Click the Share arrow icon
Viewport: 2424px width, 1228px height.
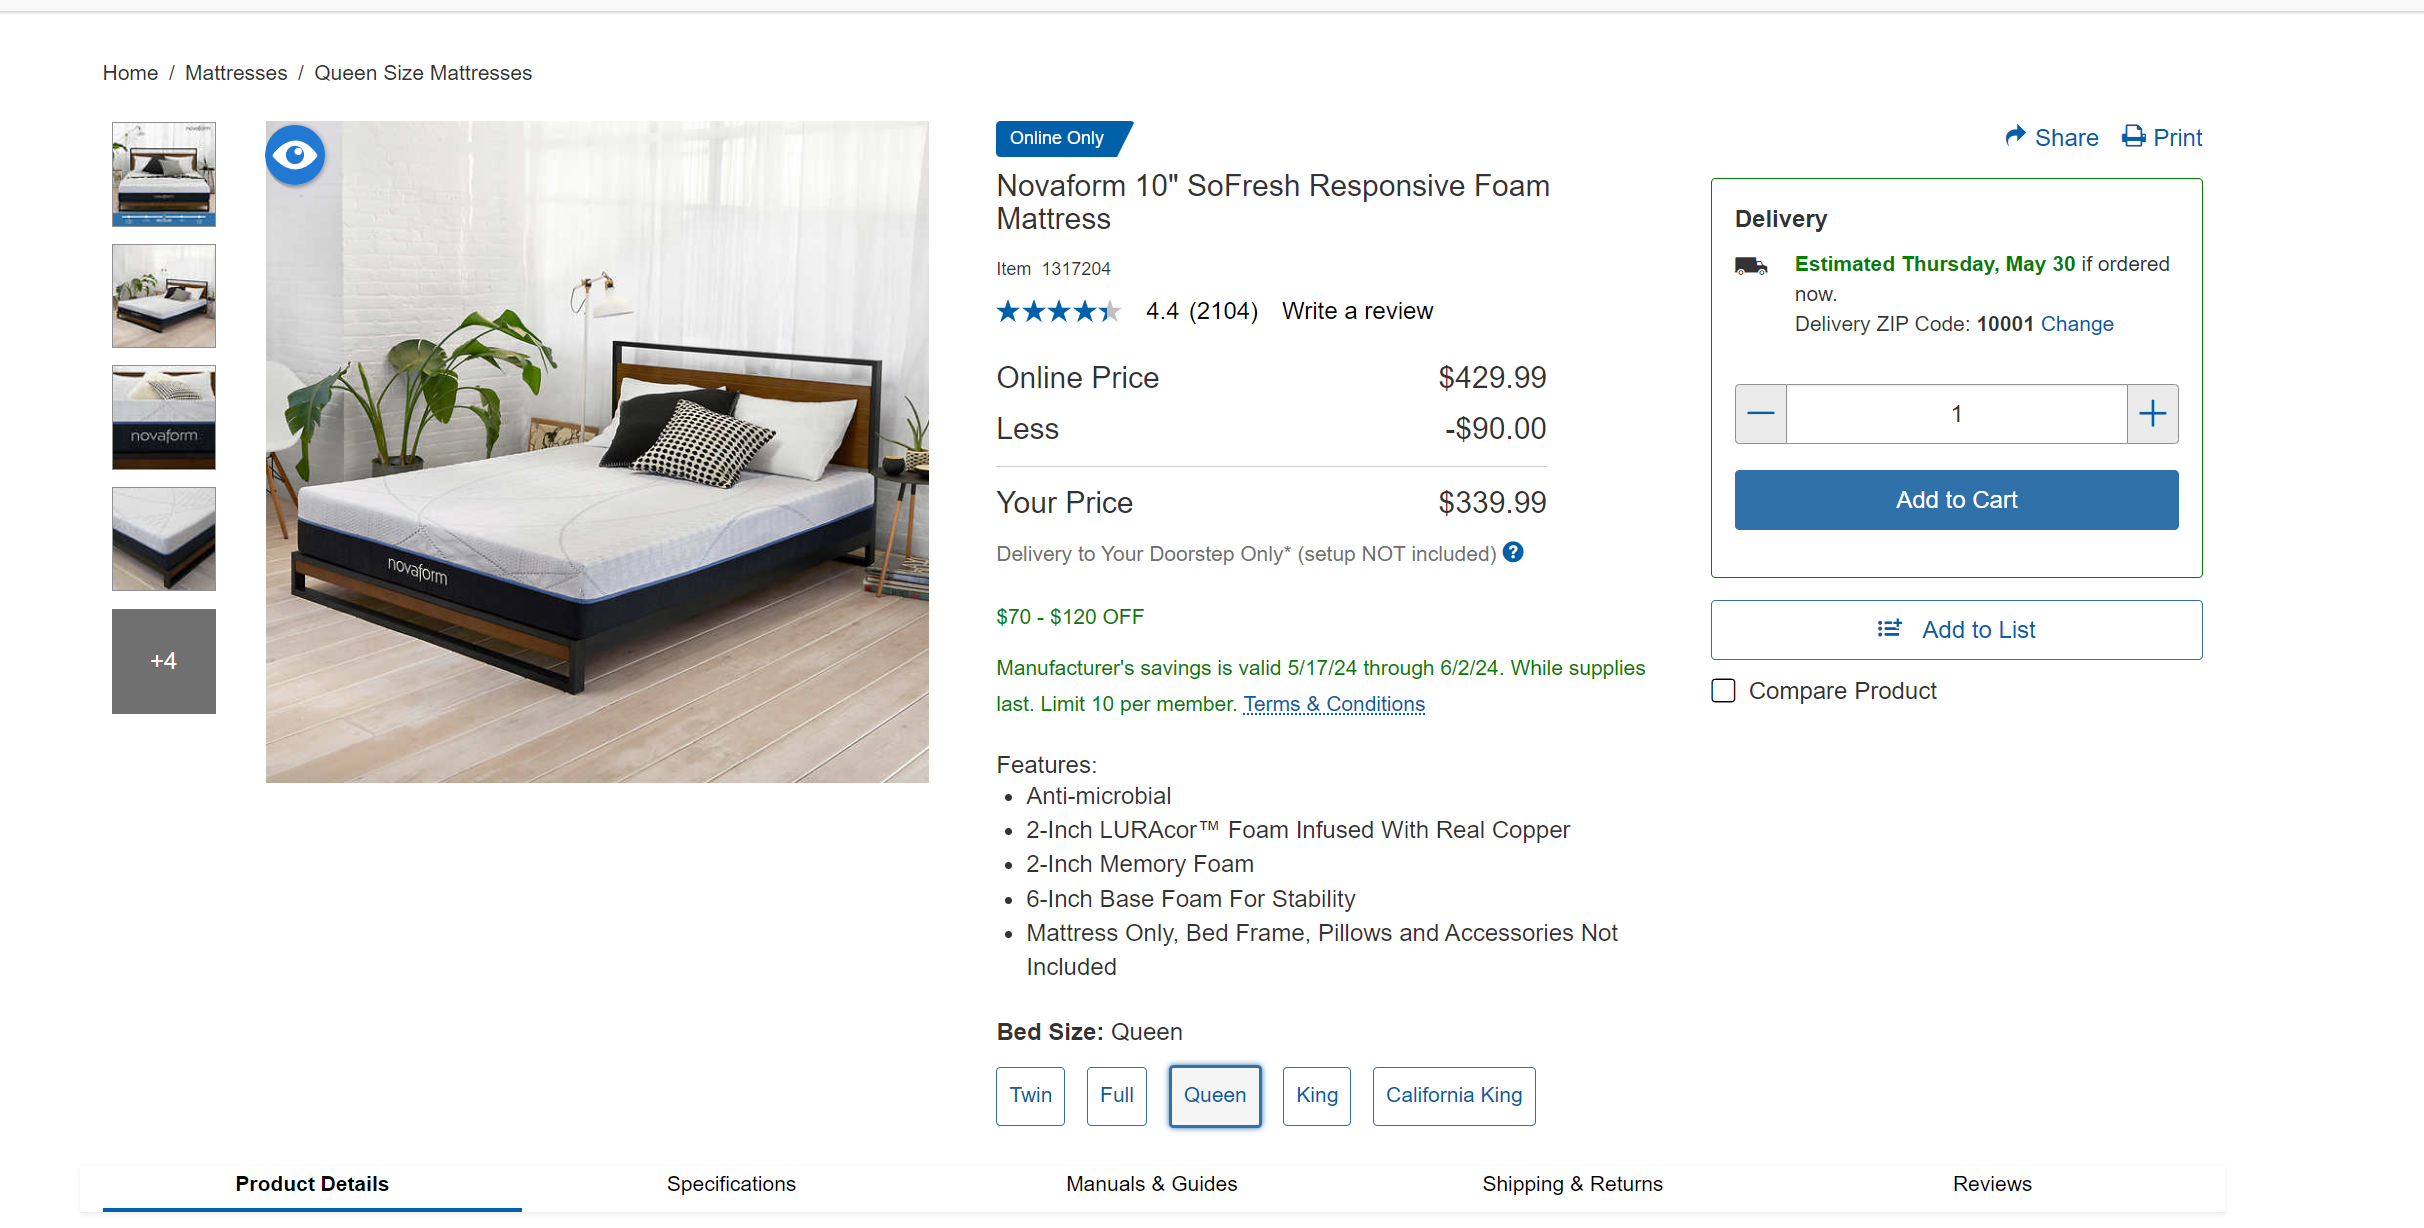[2015, 136]
